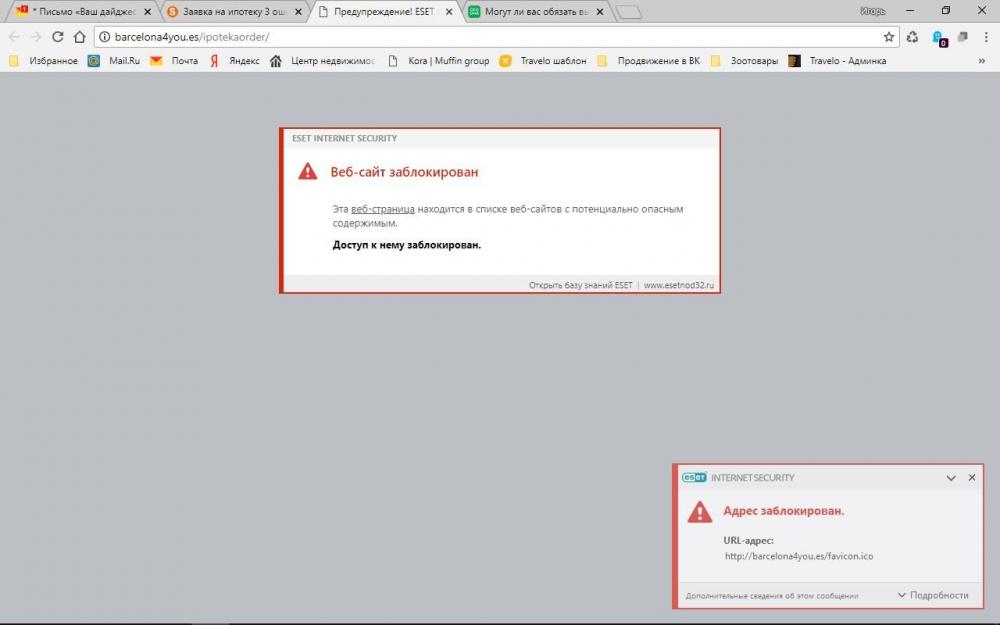Go back to the previous page
1000x625 pixels.
point(14,37)
